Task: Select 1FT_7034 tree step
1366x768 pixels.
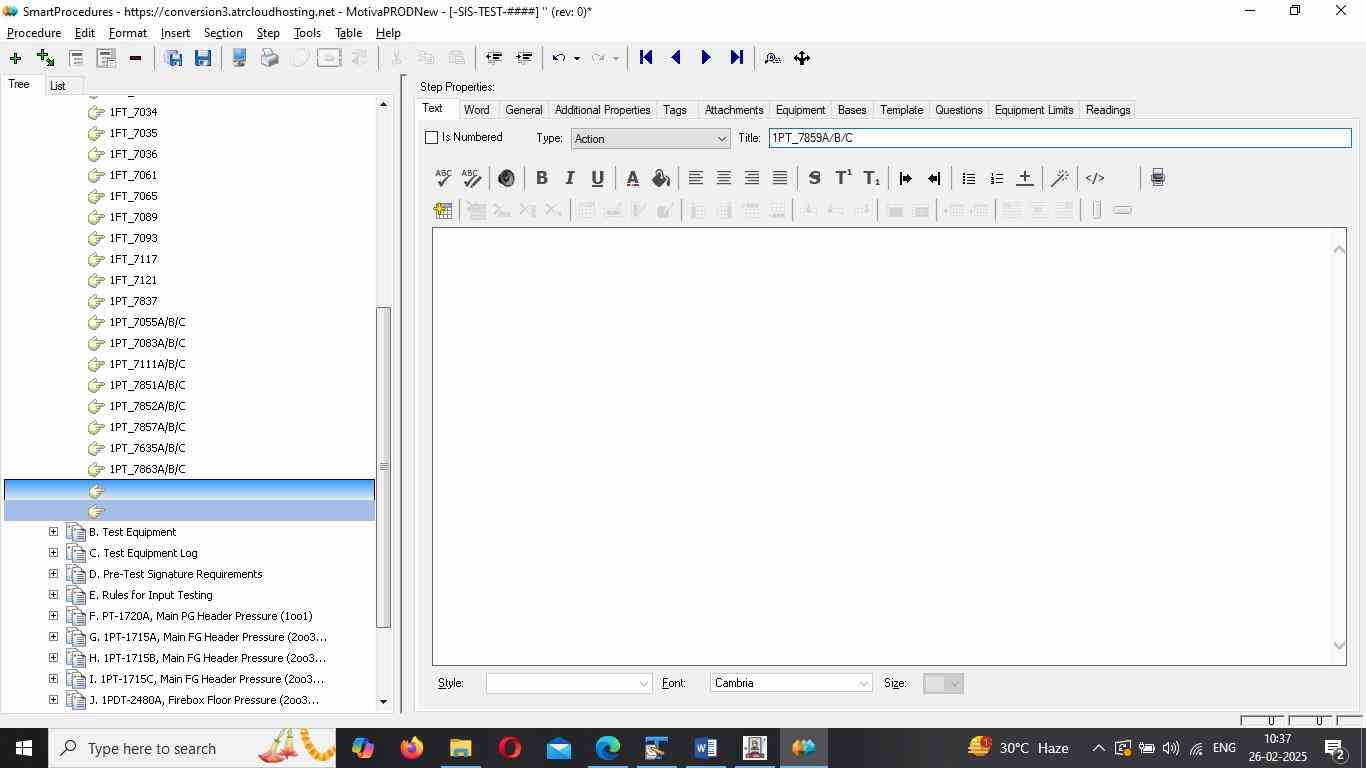Action: click(133, 112)
